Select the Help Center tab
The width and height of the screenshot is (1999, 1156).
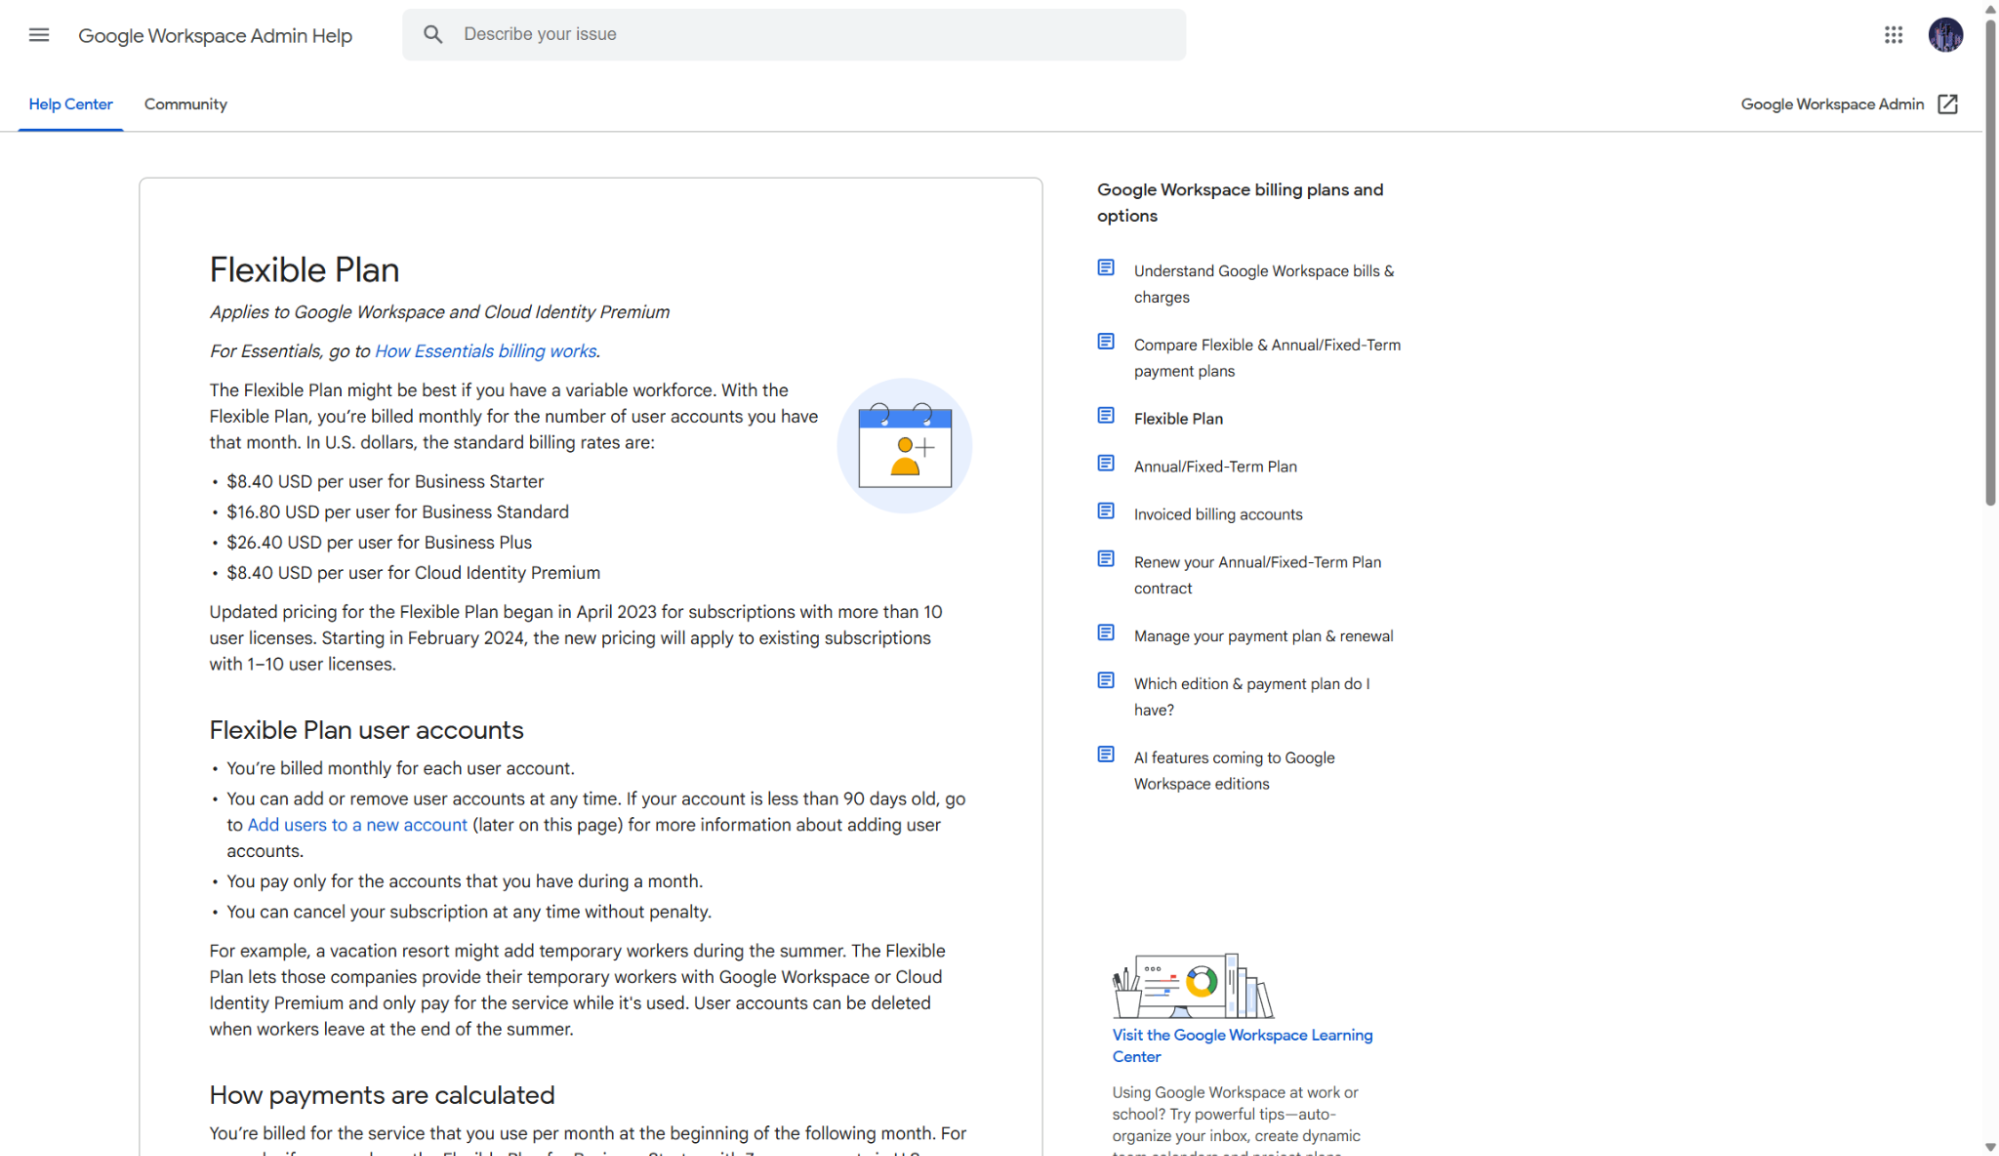(x=71, y=104)
